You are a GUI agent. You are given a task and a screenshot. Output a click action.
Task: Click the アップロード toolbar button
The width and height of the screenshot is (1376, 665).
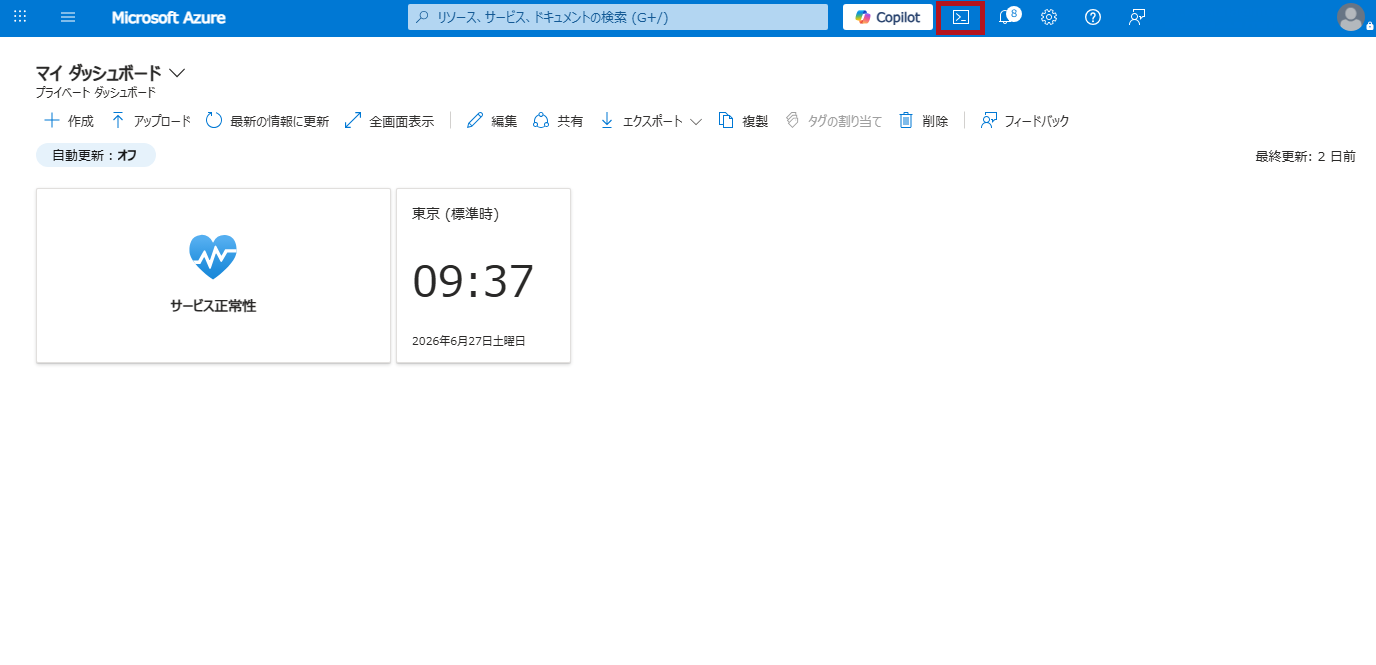pyautogui.click(x=150, y=121)
